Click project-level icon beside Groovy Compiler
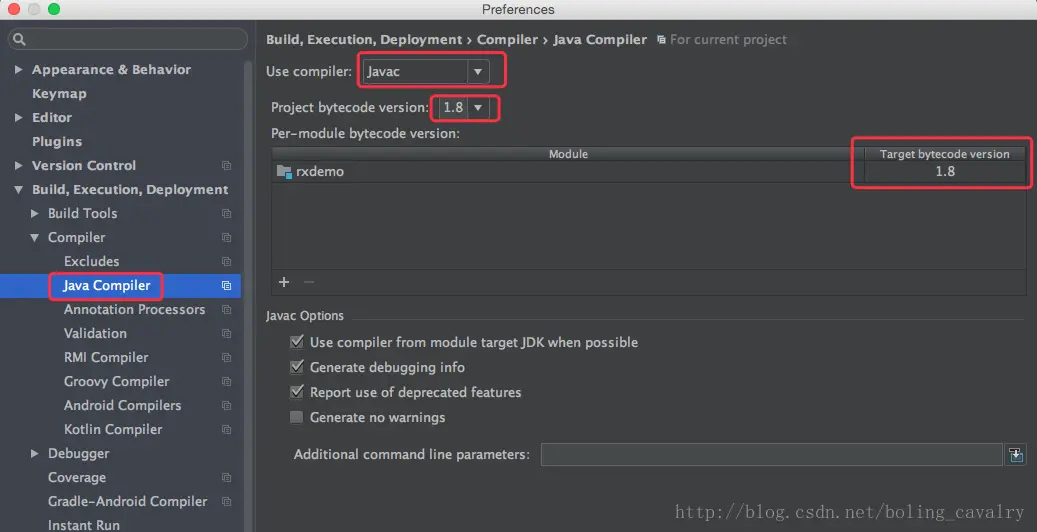The image size is (1037, 532). coord(226,381)
